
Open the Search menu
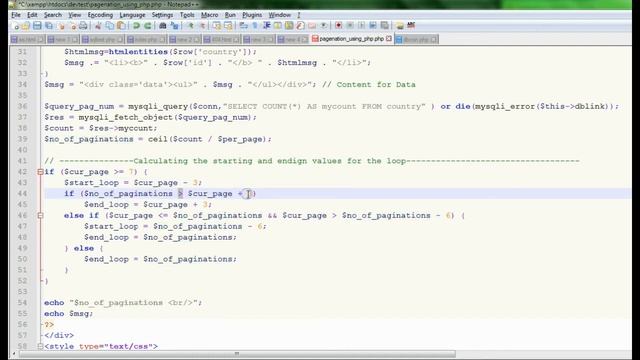[53, 15]
